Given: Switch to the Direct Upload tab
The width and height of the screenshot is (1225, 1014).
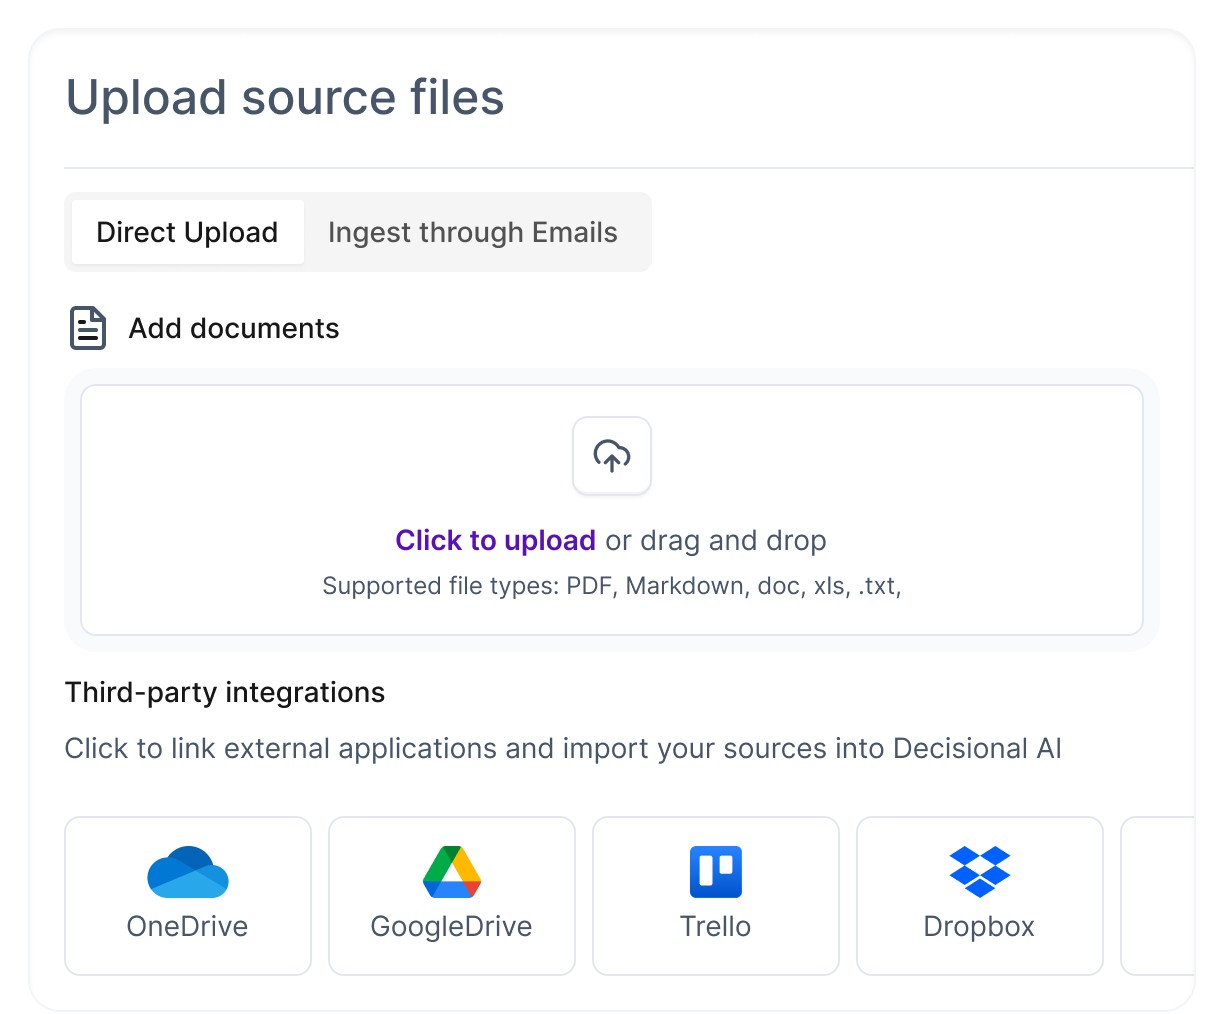Looking at the screenshot, I should (187, 232).
